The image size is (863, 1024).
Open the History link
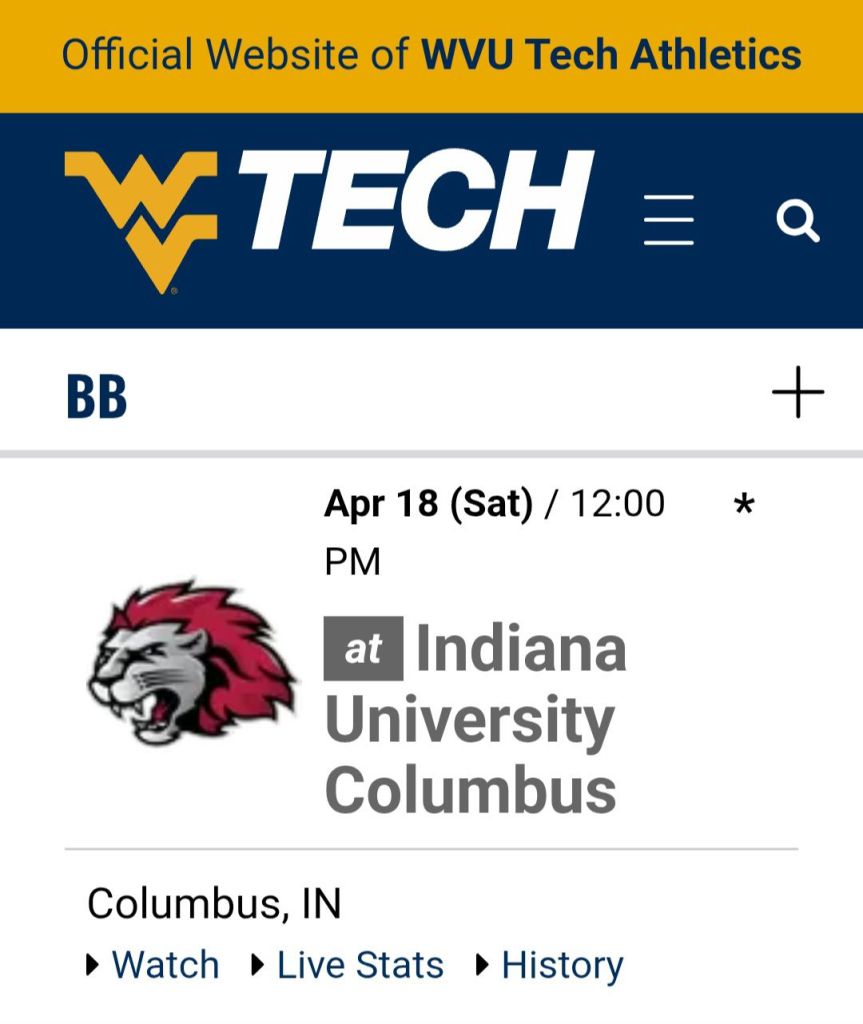[562, 965]
